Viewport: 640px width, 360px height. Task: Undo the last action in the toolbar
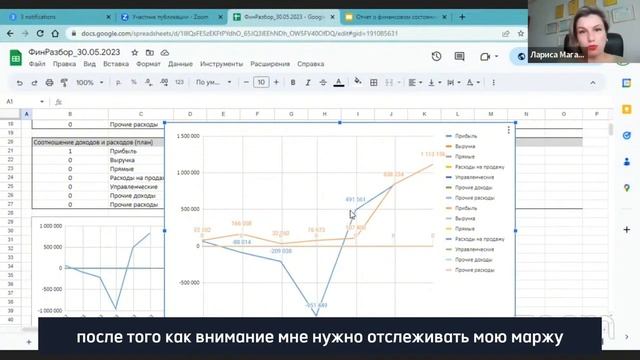pos(19,83)
